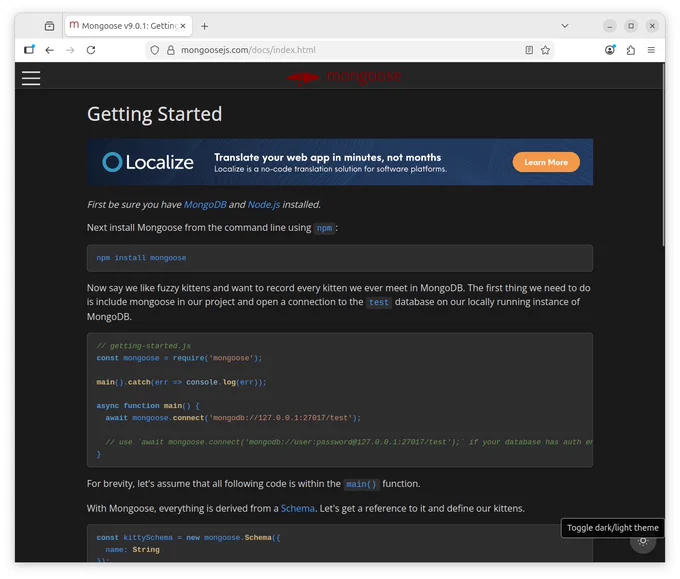Click the name: String code line
The width and height of the screenshot is (680, 579).
[132, 550]
